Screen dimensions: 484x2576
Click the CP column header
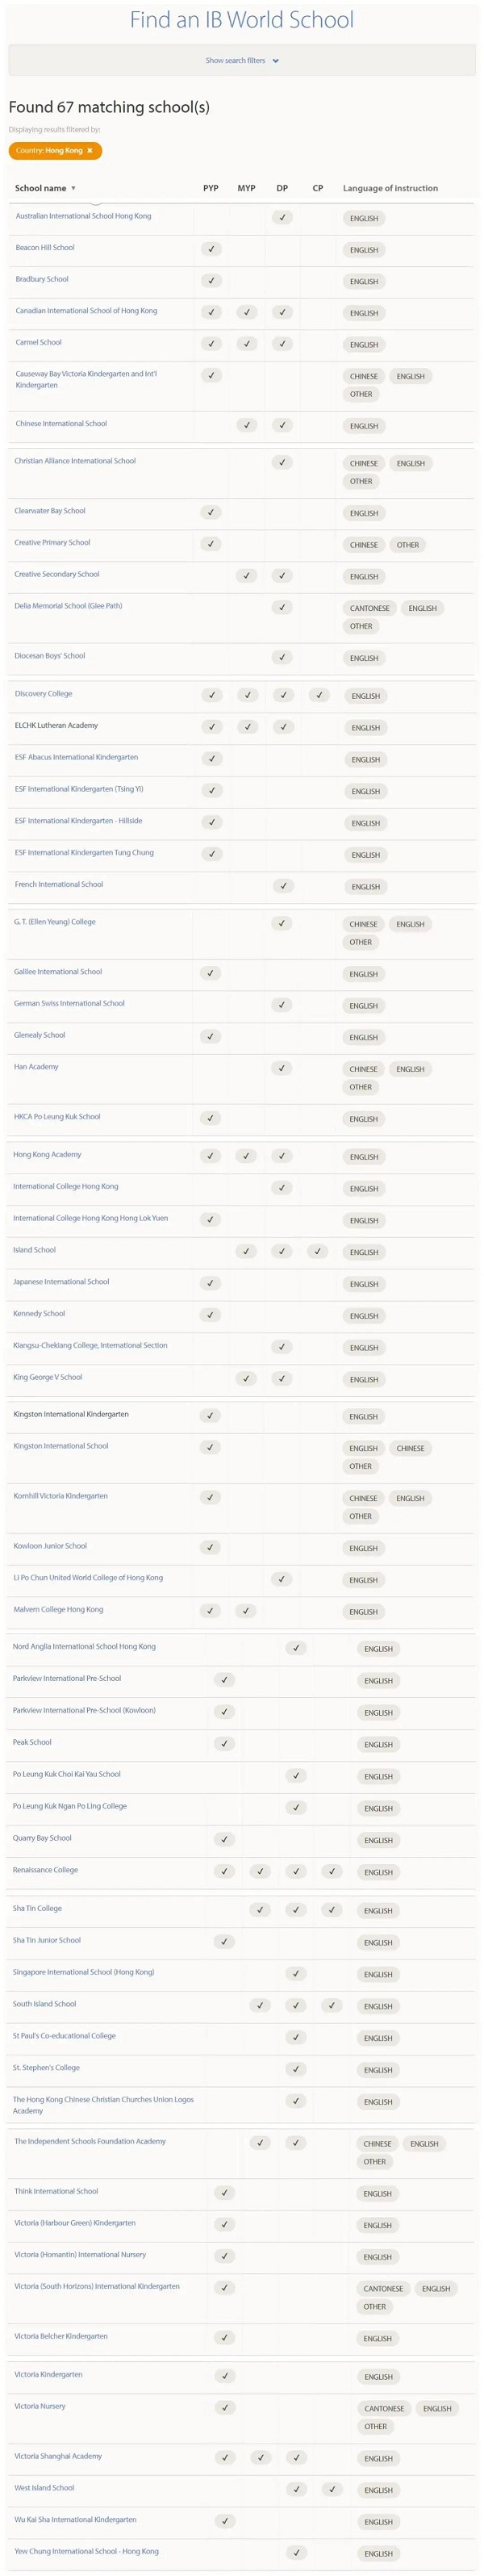(318, 188)
